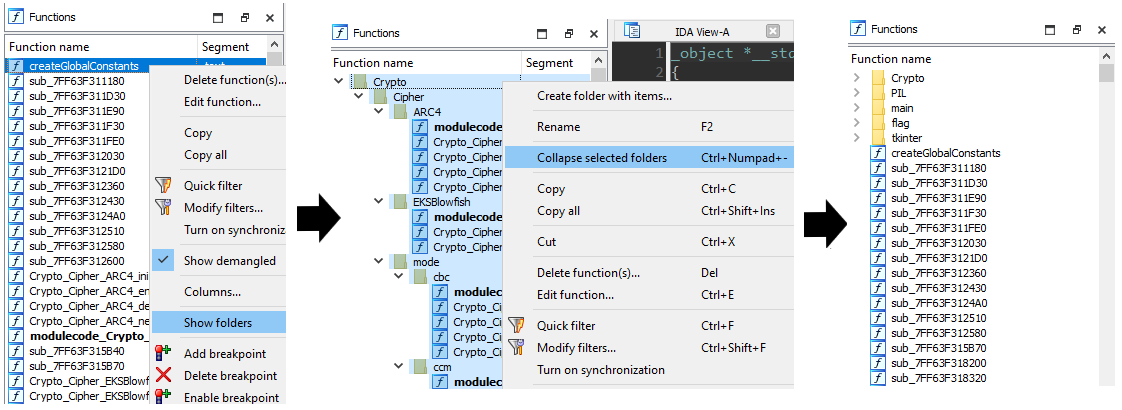Expand the PIL folder
Viewport: 1122px width, 410px height.
pos(857,93)
